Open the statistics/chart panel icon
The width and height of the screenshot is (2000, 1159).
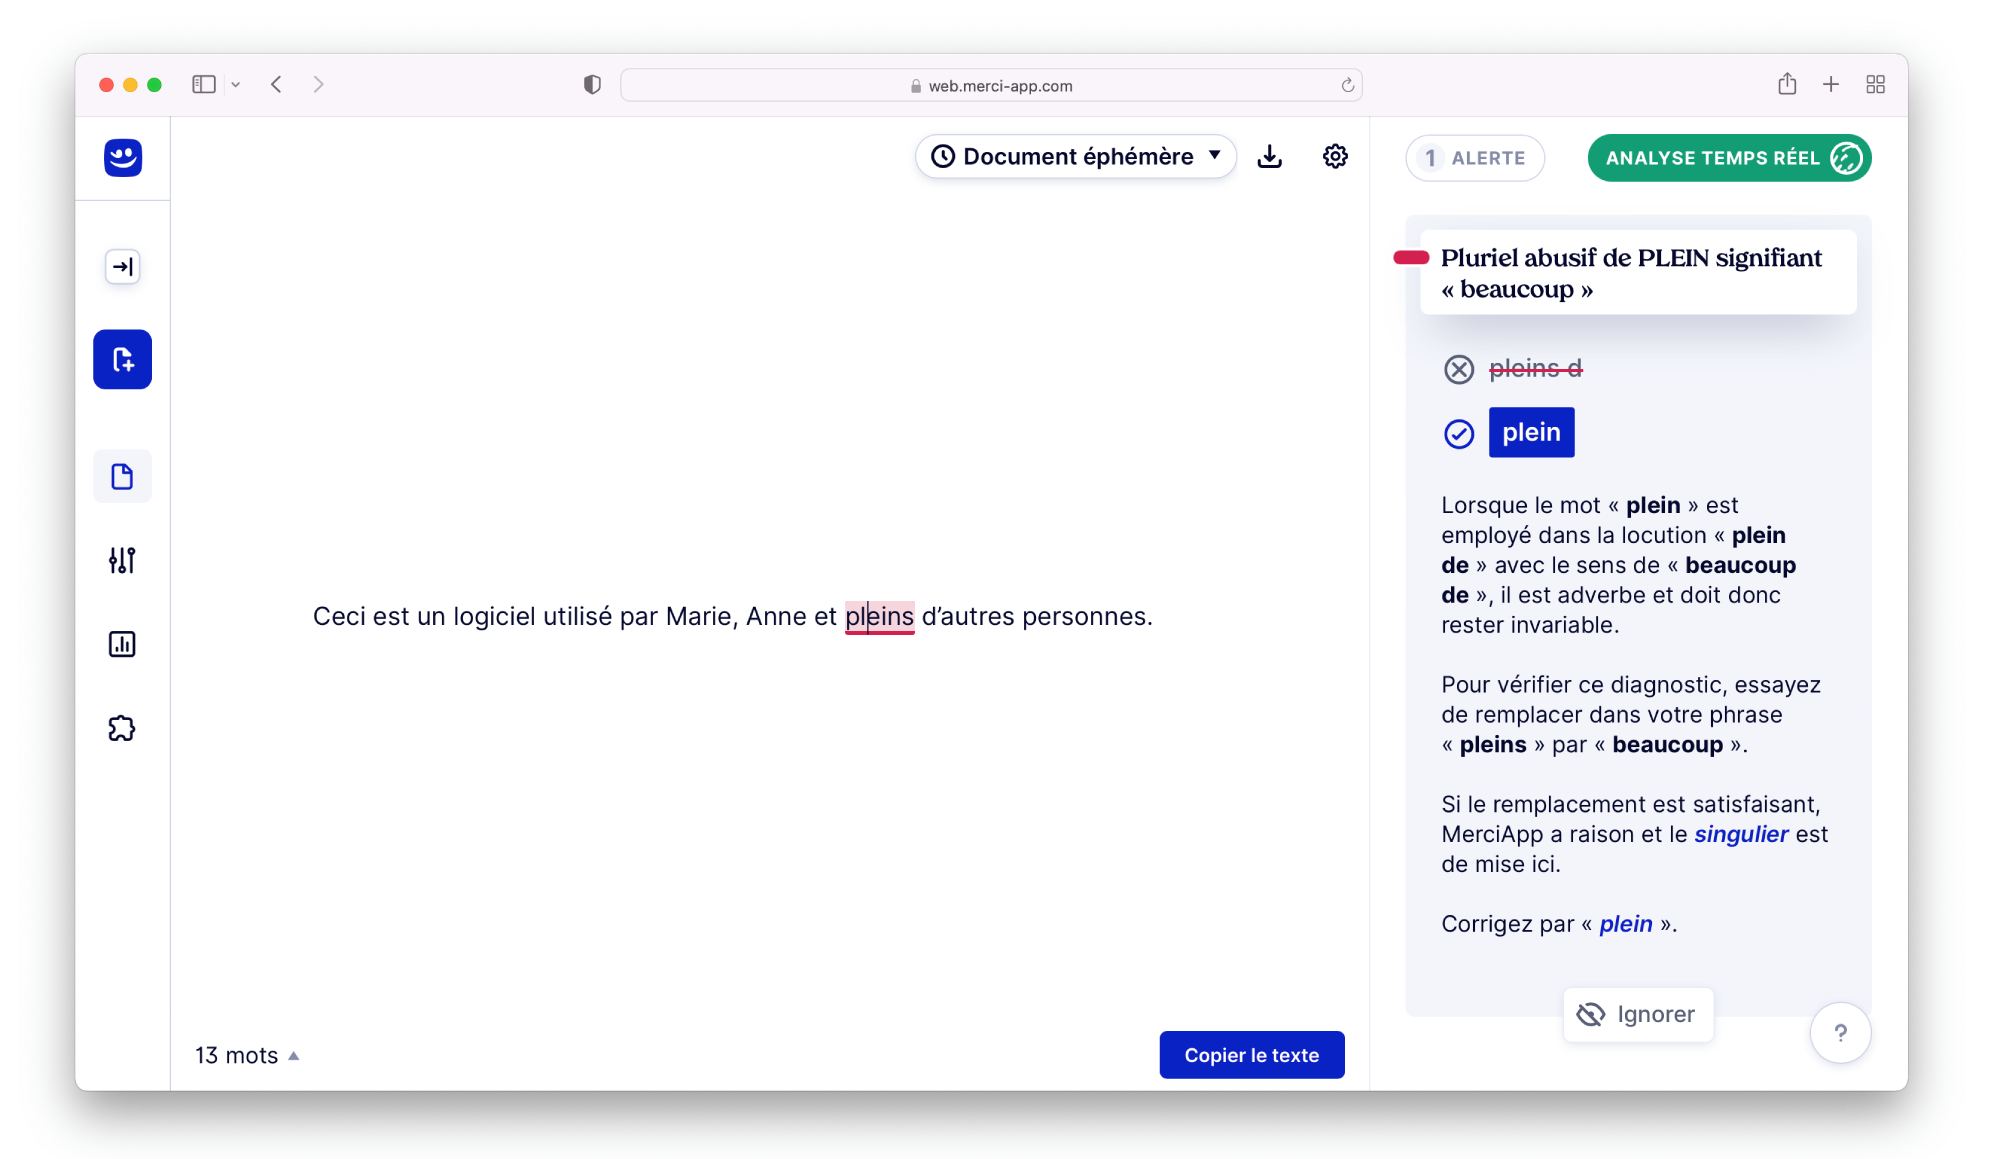pyautogui.click(x=123, y=644)
